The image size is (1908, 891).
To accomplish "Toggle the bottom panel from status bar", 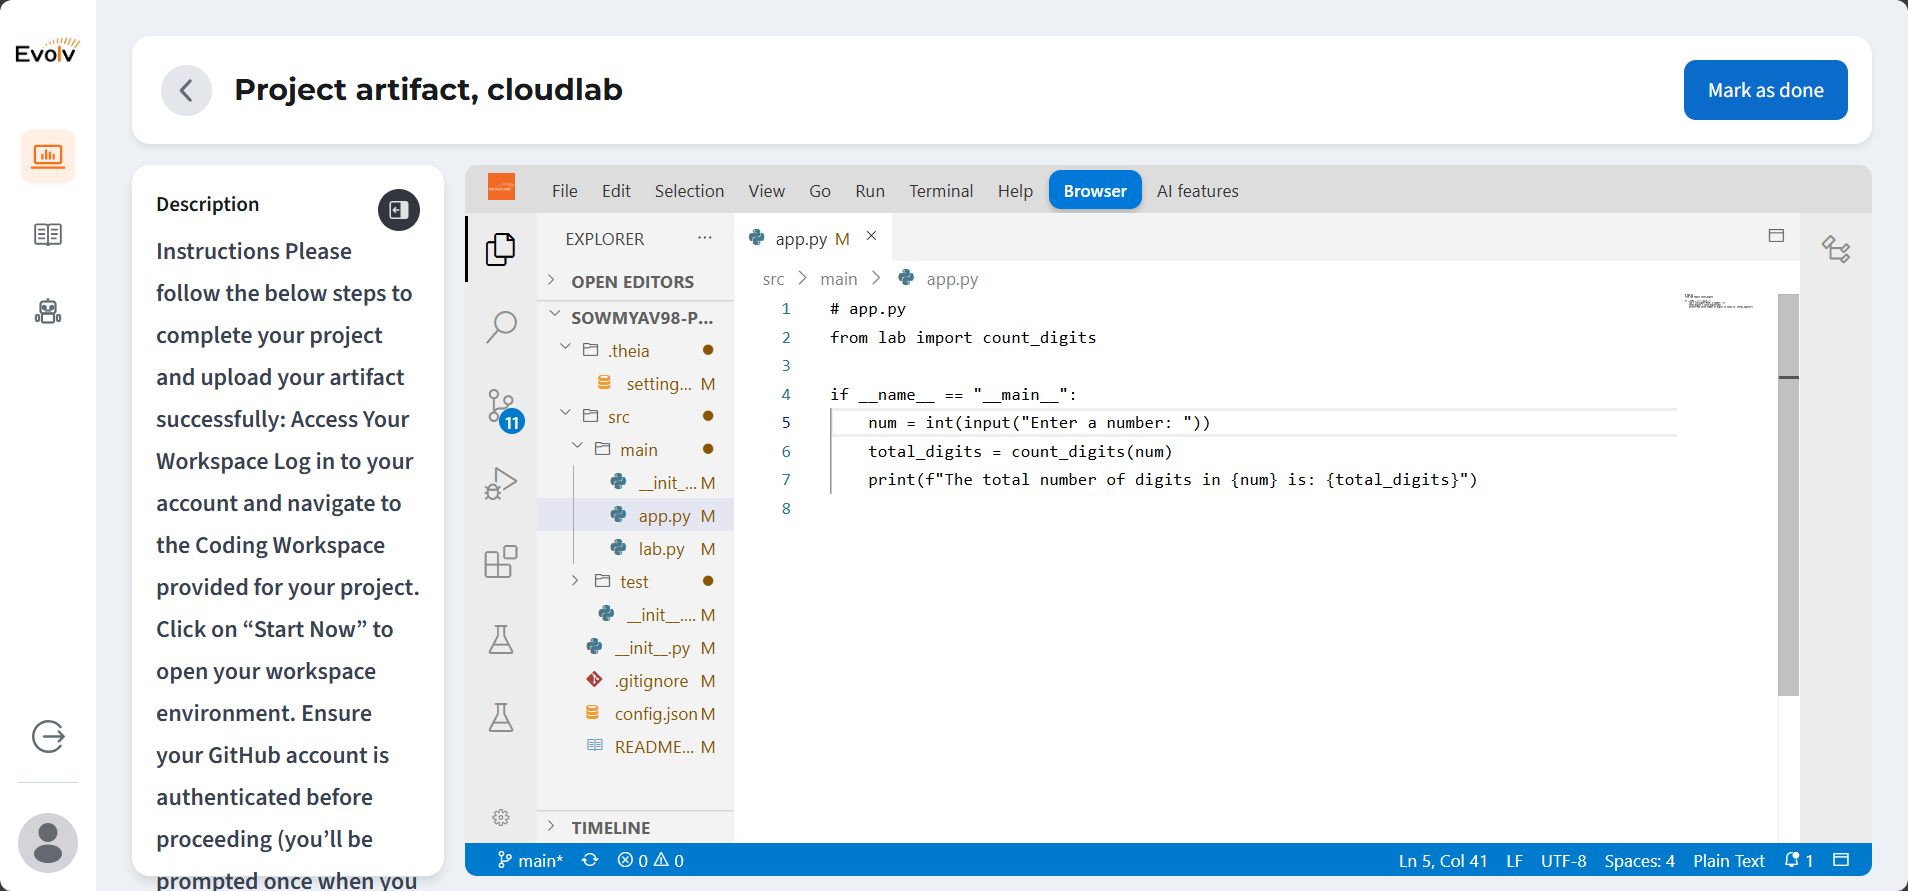I will [1841, 860].
